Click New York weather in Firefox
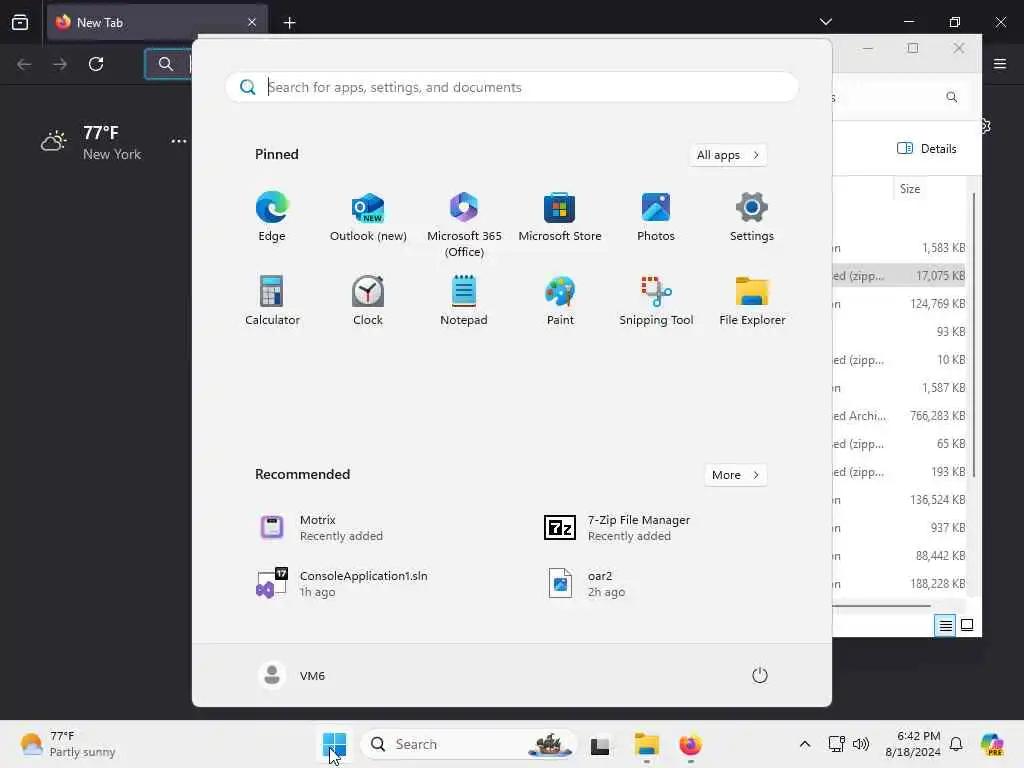Image resolution: width=1024 pixels, height=768 pixels. (91, 143)
